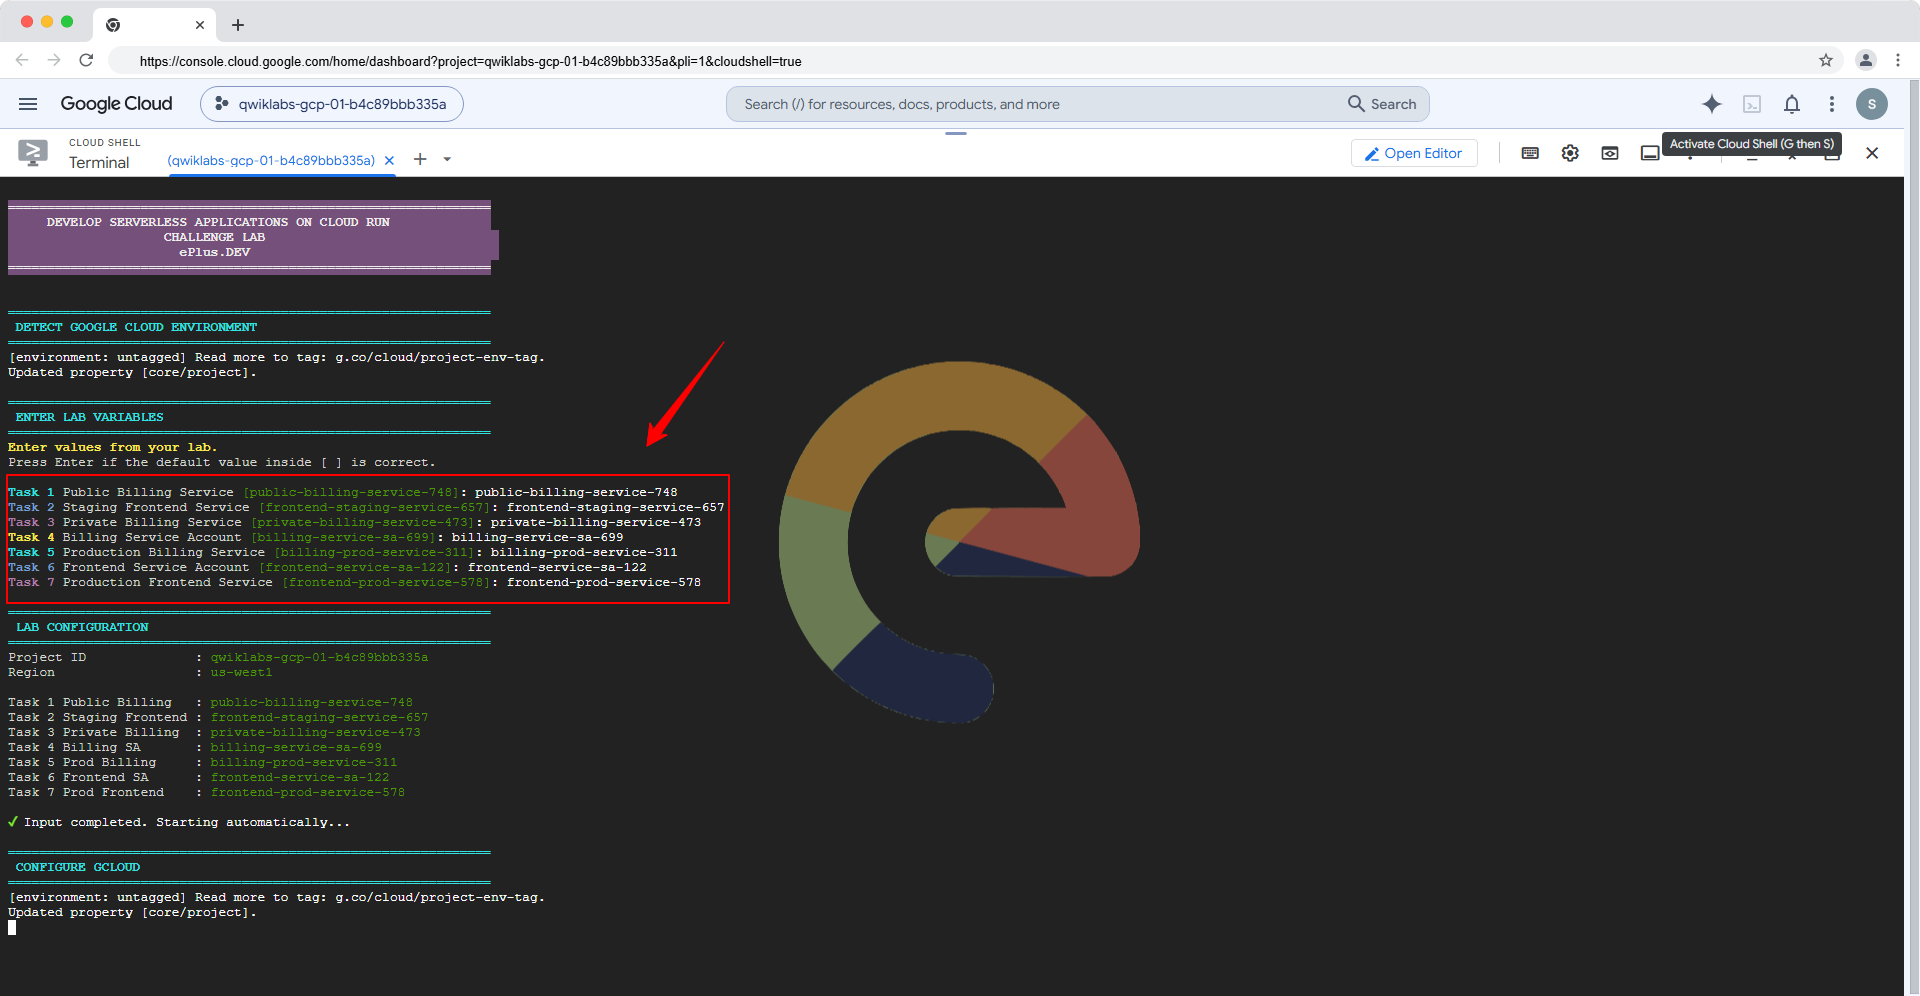Click the Search button in the top bar
The image size is (1920, 996).
click(1383, 104)
